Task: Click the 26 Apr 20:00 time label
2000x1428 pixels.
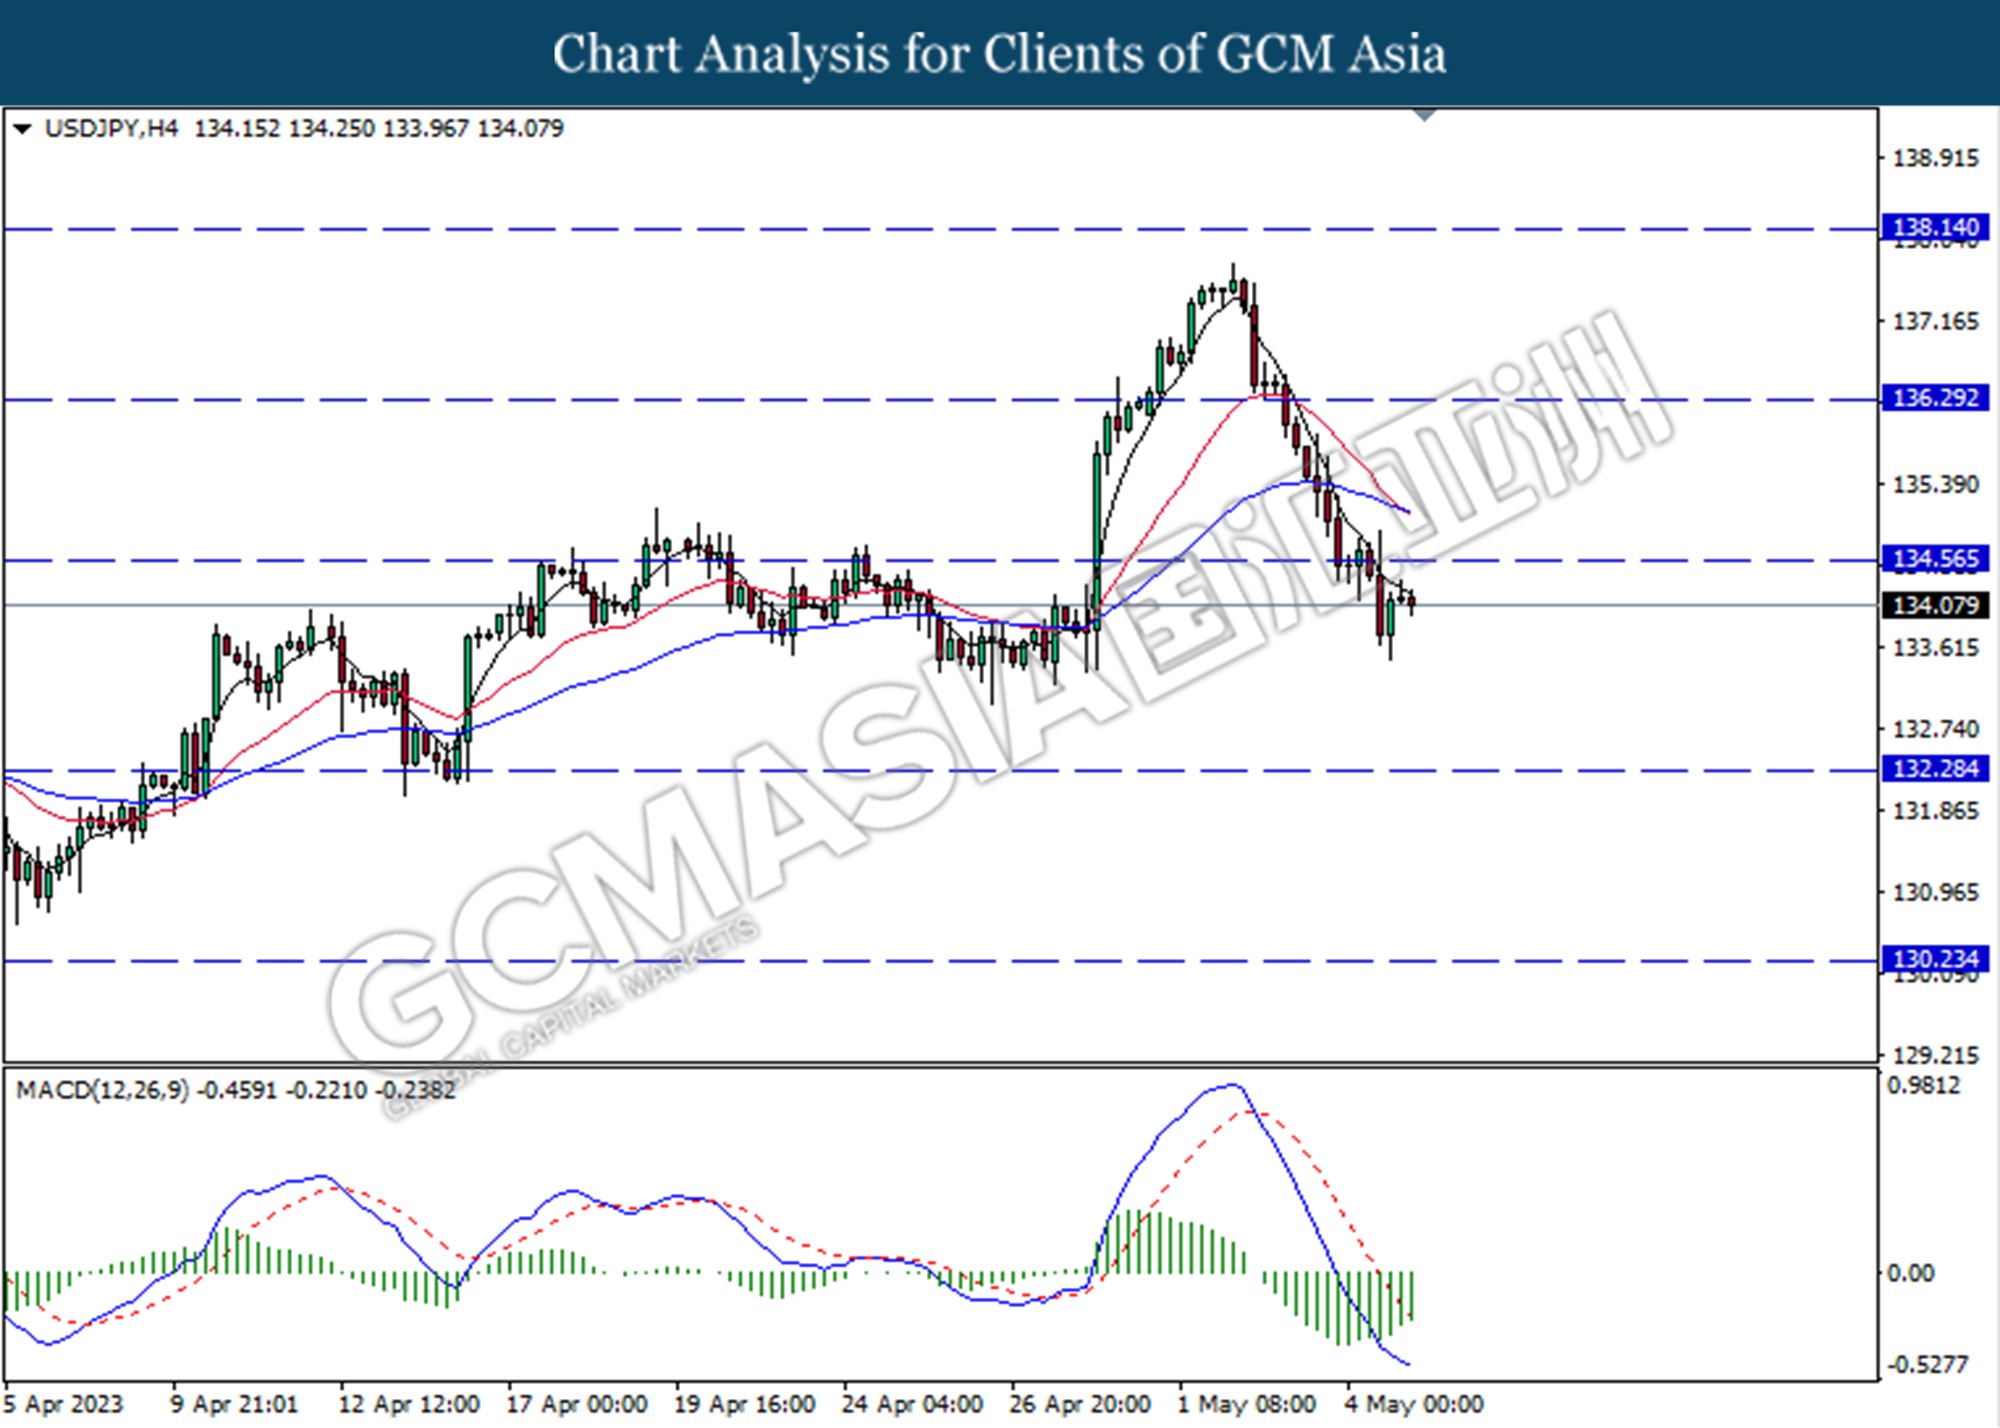Action: [x=1081, y=1404]
